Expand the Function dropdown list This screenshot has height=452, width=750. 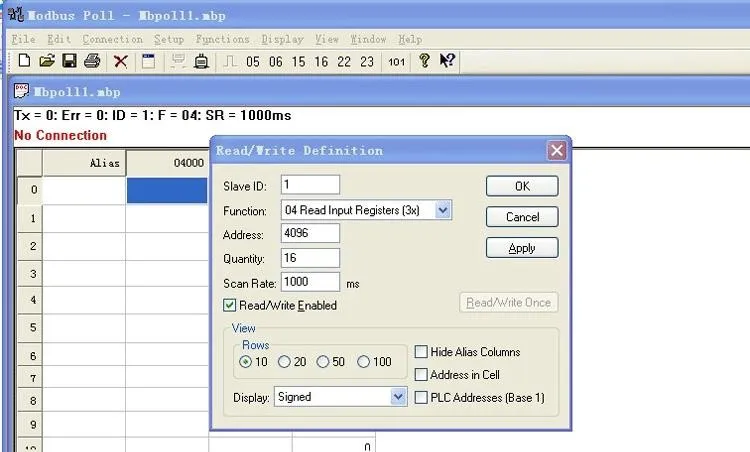(x=443, y=210)
